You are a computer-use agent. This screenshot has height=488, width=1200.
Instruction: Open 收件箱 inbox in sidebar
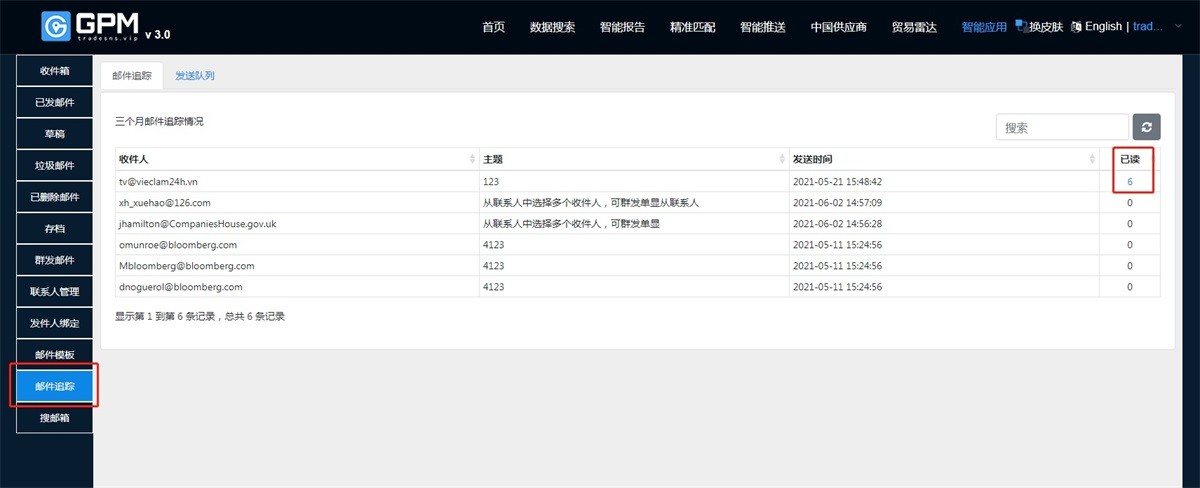click(x=54, y=71)
